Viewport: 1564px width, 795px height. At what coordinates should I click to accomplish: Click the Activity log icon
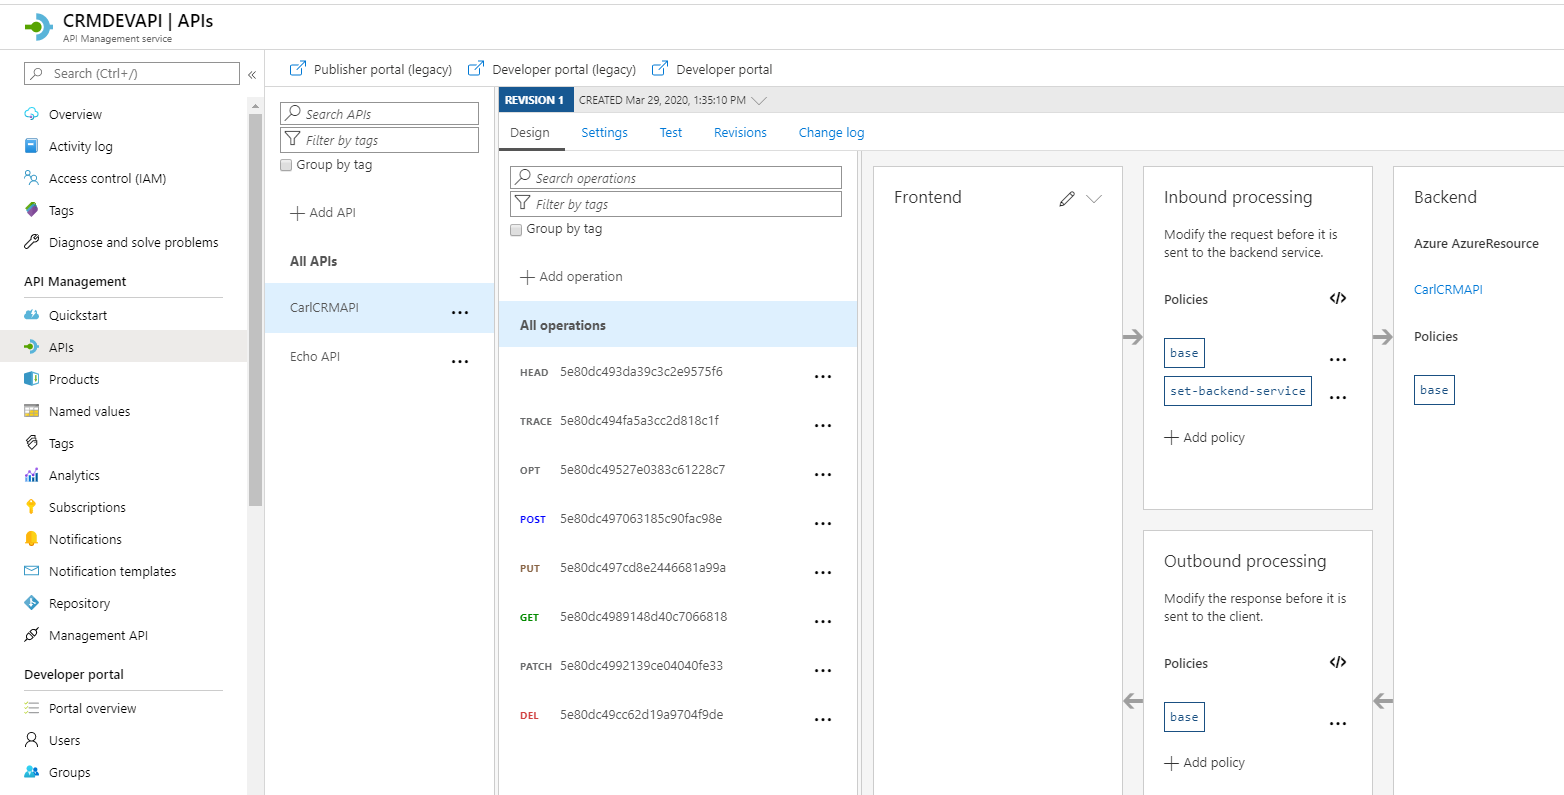[31, 146]
